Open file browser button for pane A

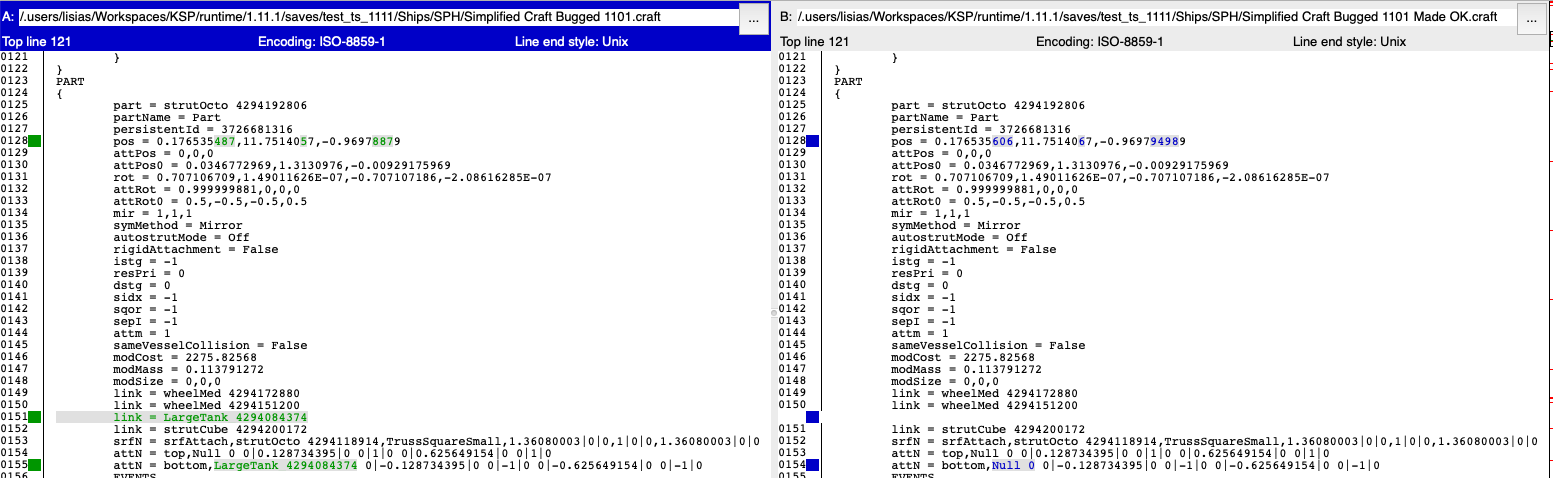pyautogui.click(x=755, y=18)
